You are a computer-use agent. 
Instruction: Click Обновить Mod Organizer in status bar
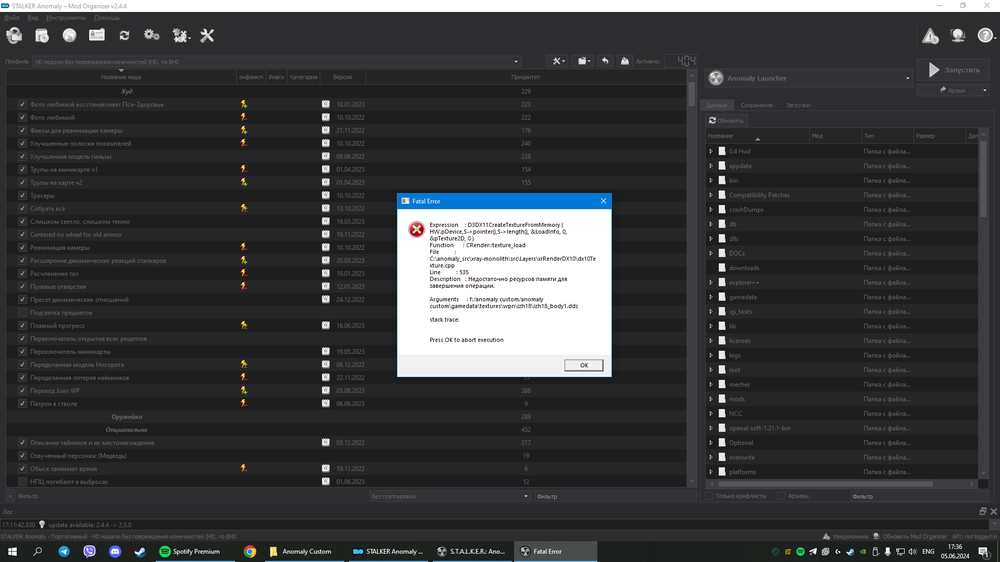[909, 536]
